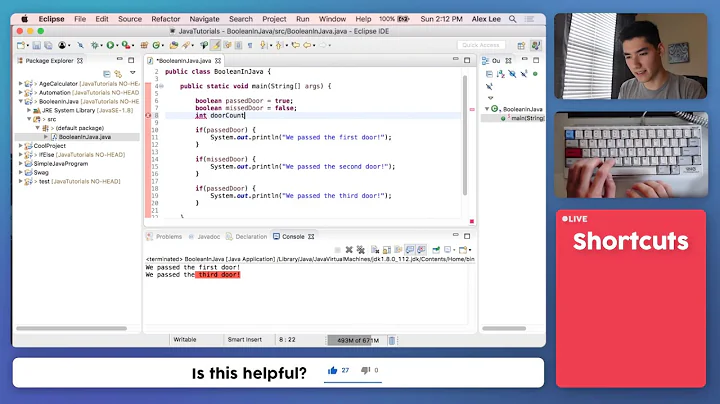The image size is (720, 404).
Task: Click the Last Edit Location arrow icon
Action: coord(296,45)
